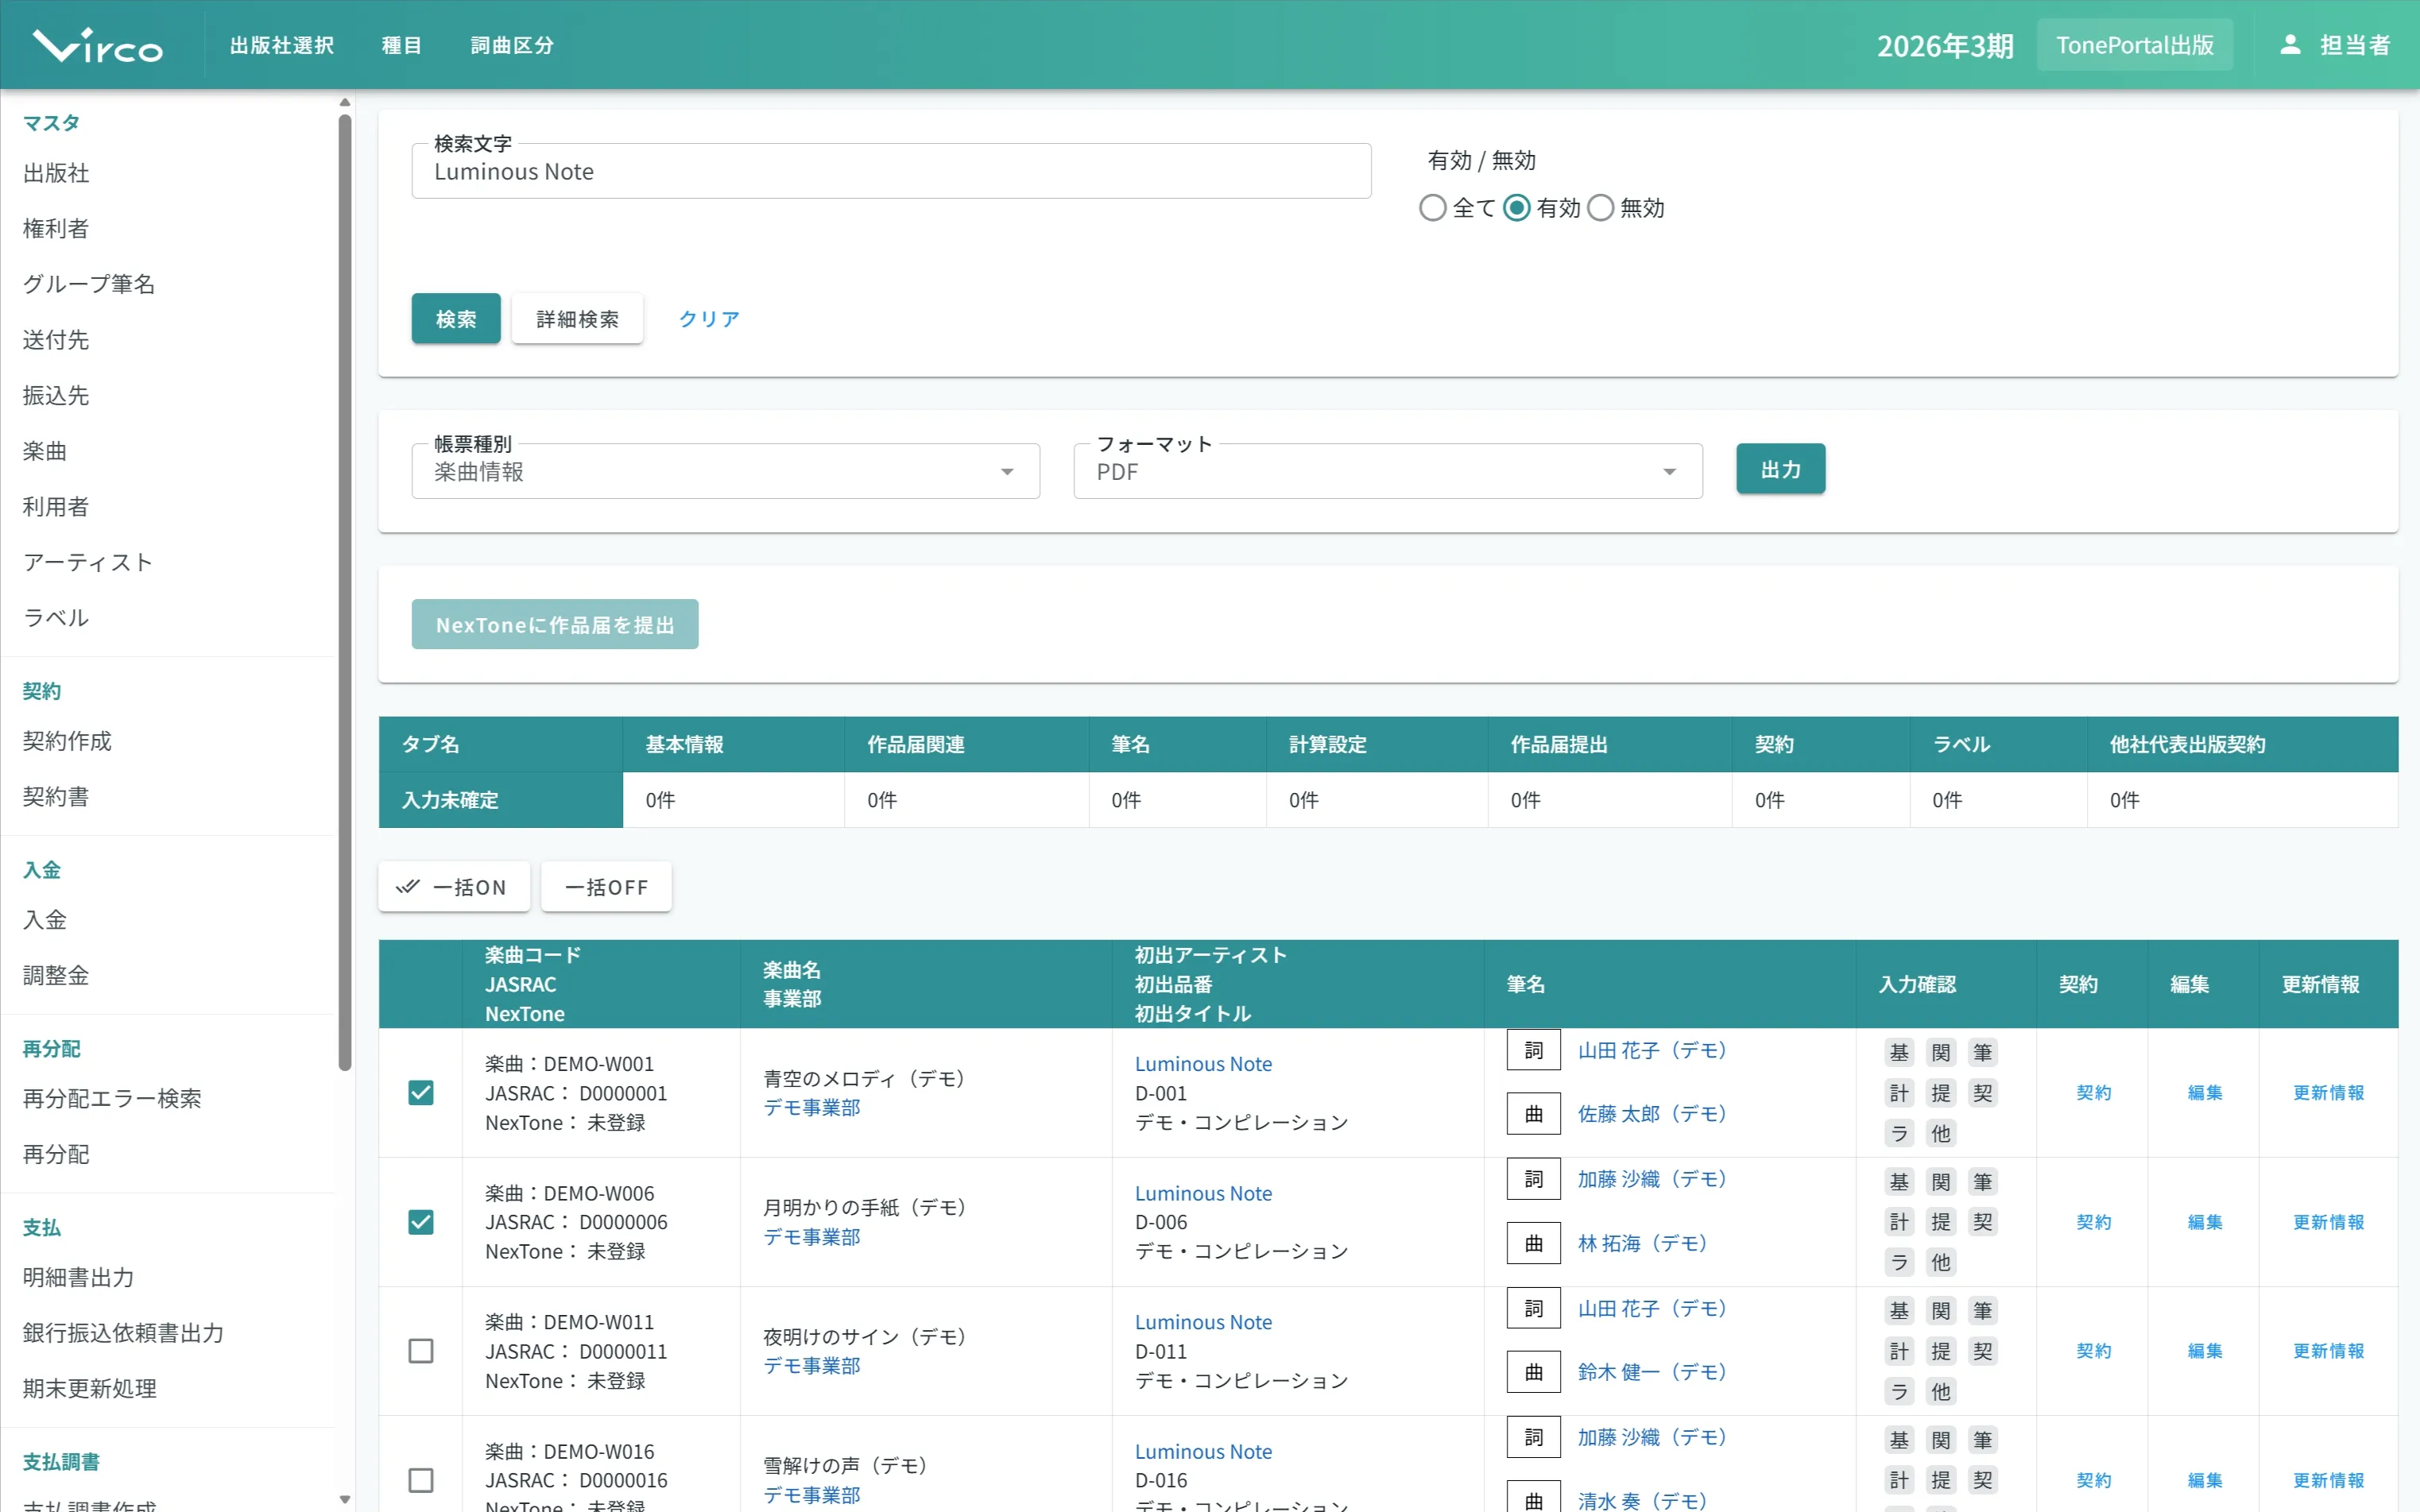Open 楽曲 in the sidebar

pos(45,451)
